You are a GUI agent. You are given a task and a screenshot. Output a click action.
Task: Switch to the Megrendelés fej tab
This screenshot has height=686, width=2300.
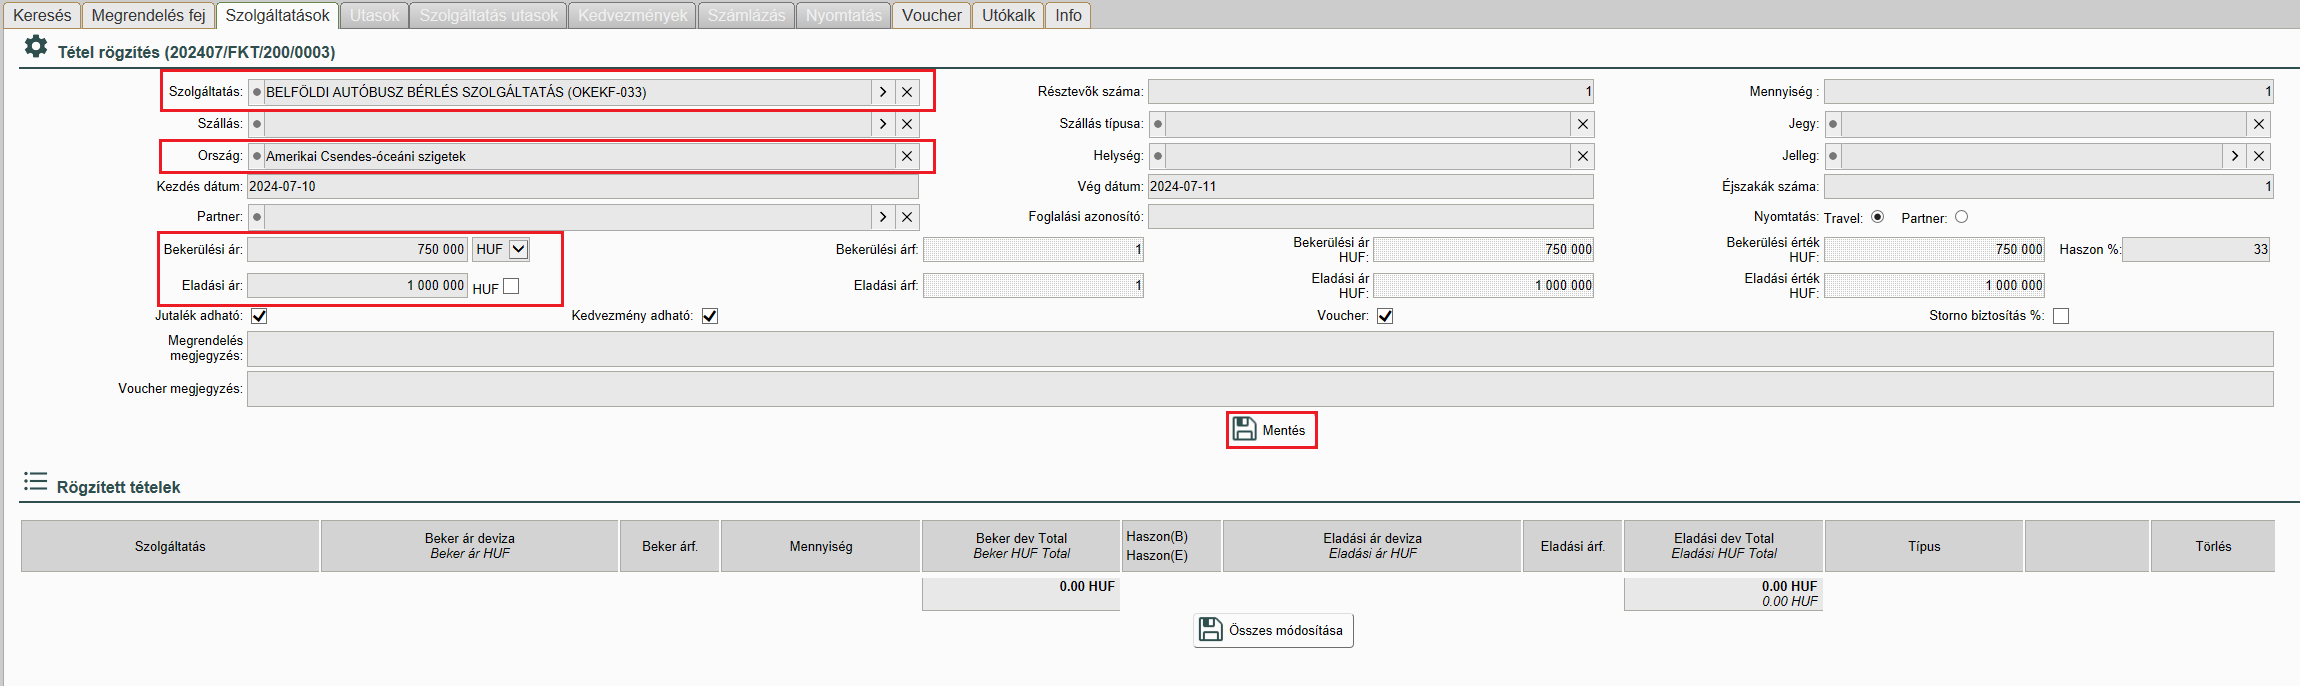tap(148, 15)
